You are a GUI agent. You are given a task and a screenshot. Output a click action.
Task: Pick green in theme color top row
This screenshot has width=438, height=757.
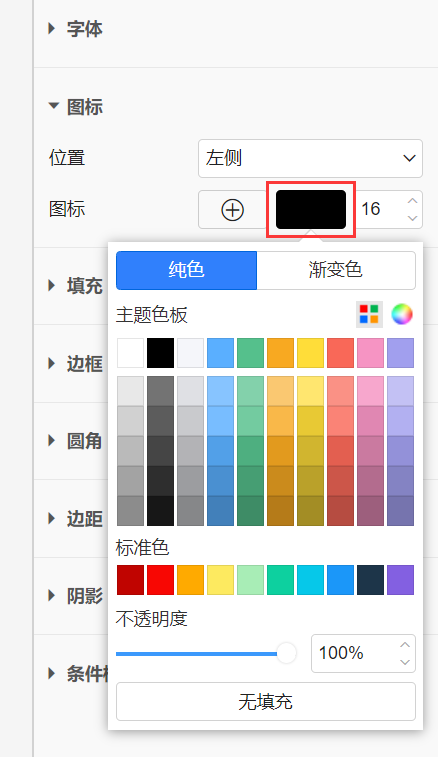[250, 353]
